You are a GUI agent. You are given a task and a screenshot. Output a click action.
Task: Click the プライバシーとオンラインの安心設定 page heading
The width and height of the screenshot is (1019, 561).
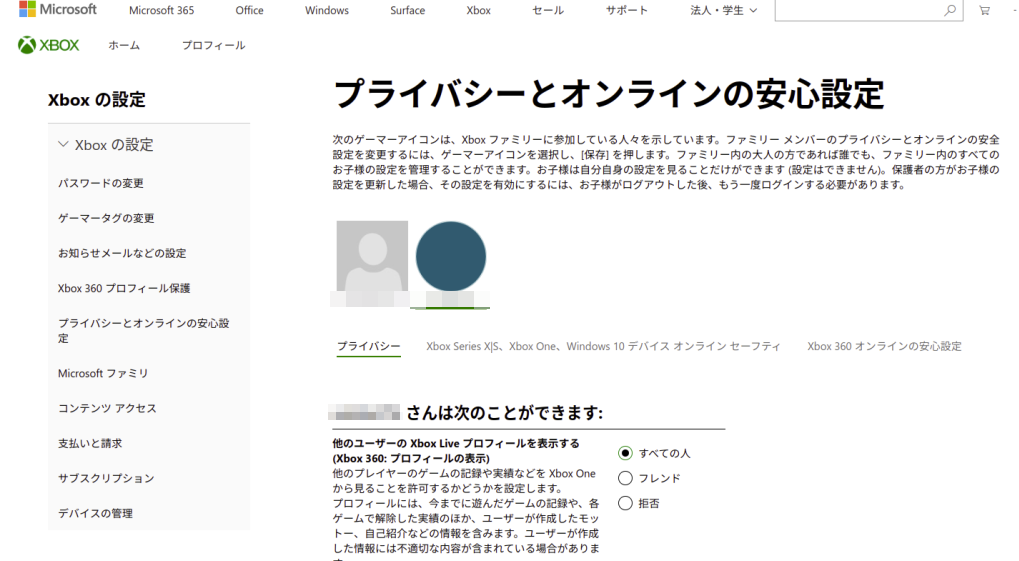pos(608,94)
